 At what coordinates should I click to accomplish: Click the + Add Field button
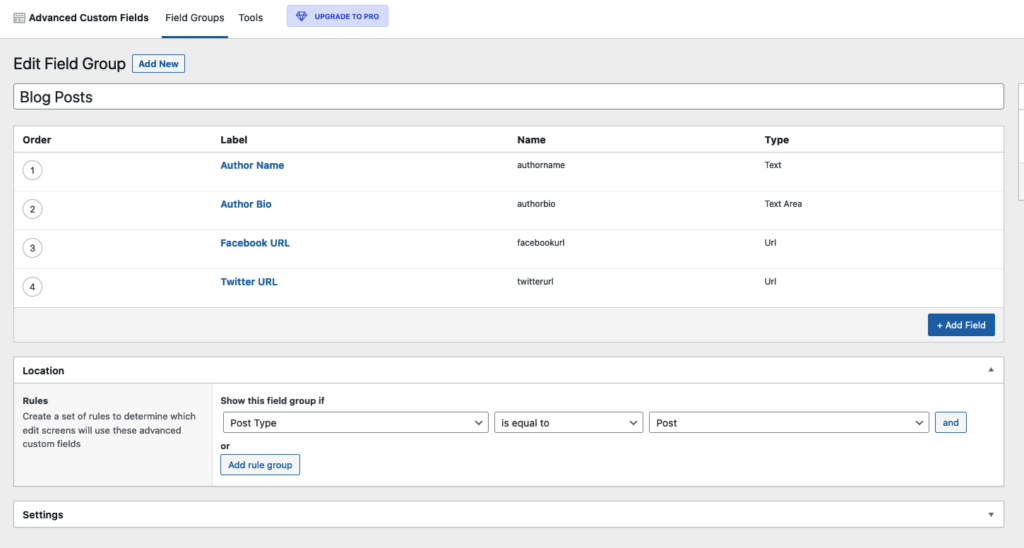coord(961,325)
